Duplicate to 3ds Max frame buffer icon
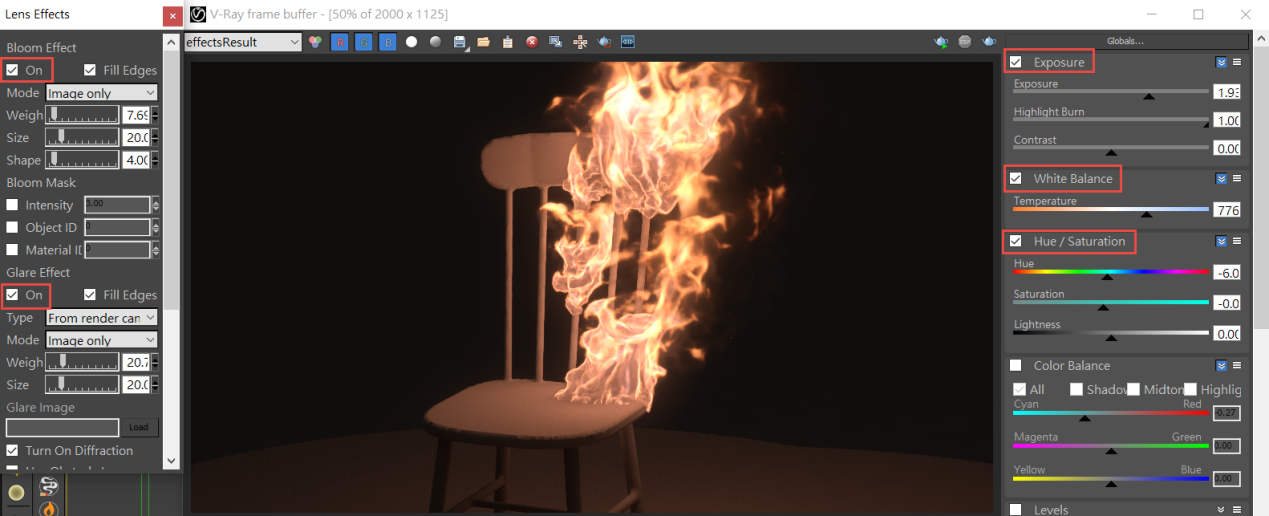Image resolution: width=1269 pixels, height=516 pixels. tap(556, 42)
